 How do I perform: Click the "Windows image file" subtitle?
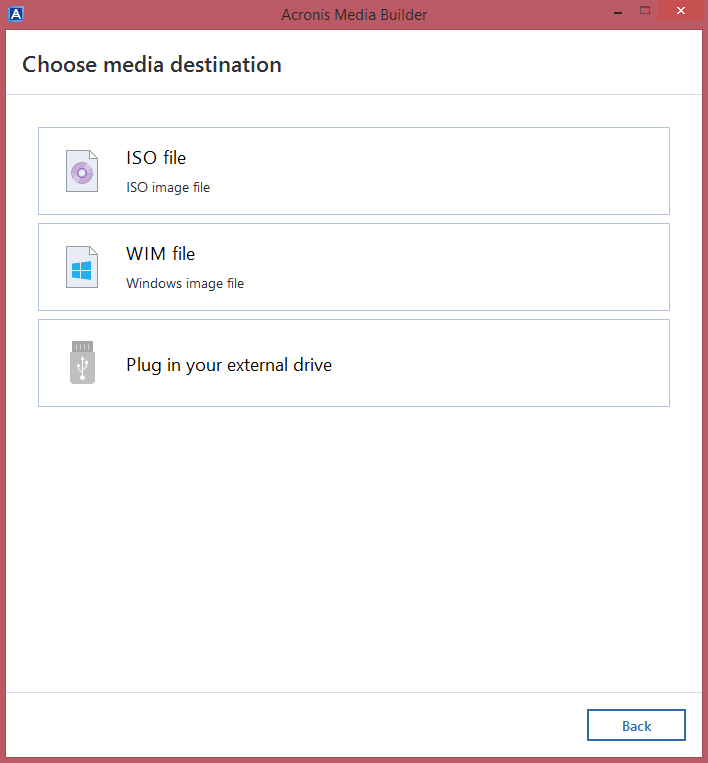click(x=185, y=283)
